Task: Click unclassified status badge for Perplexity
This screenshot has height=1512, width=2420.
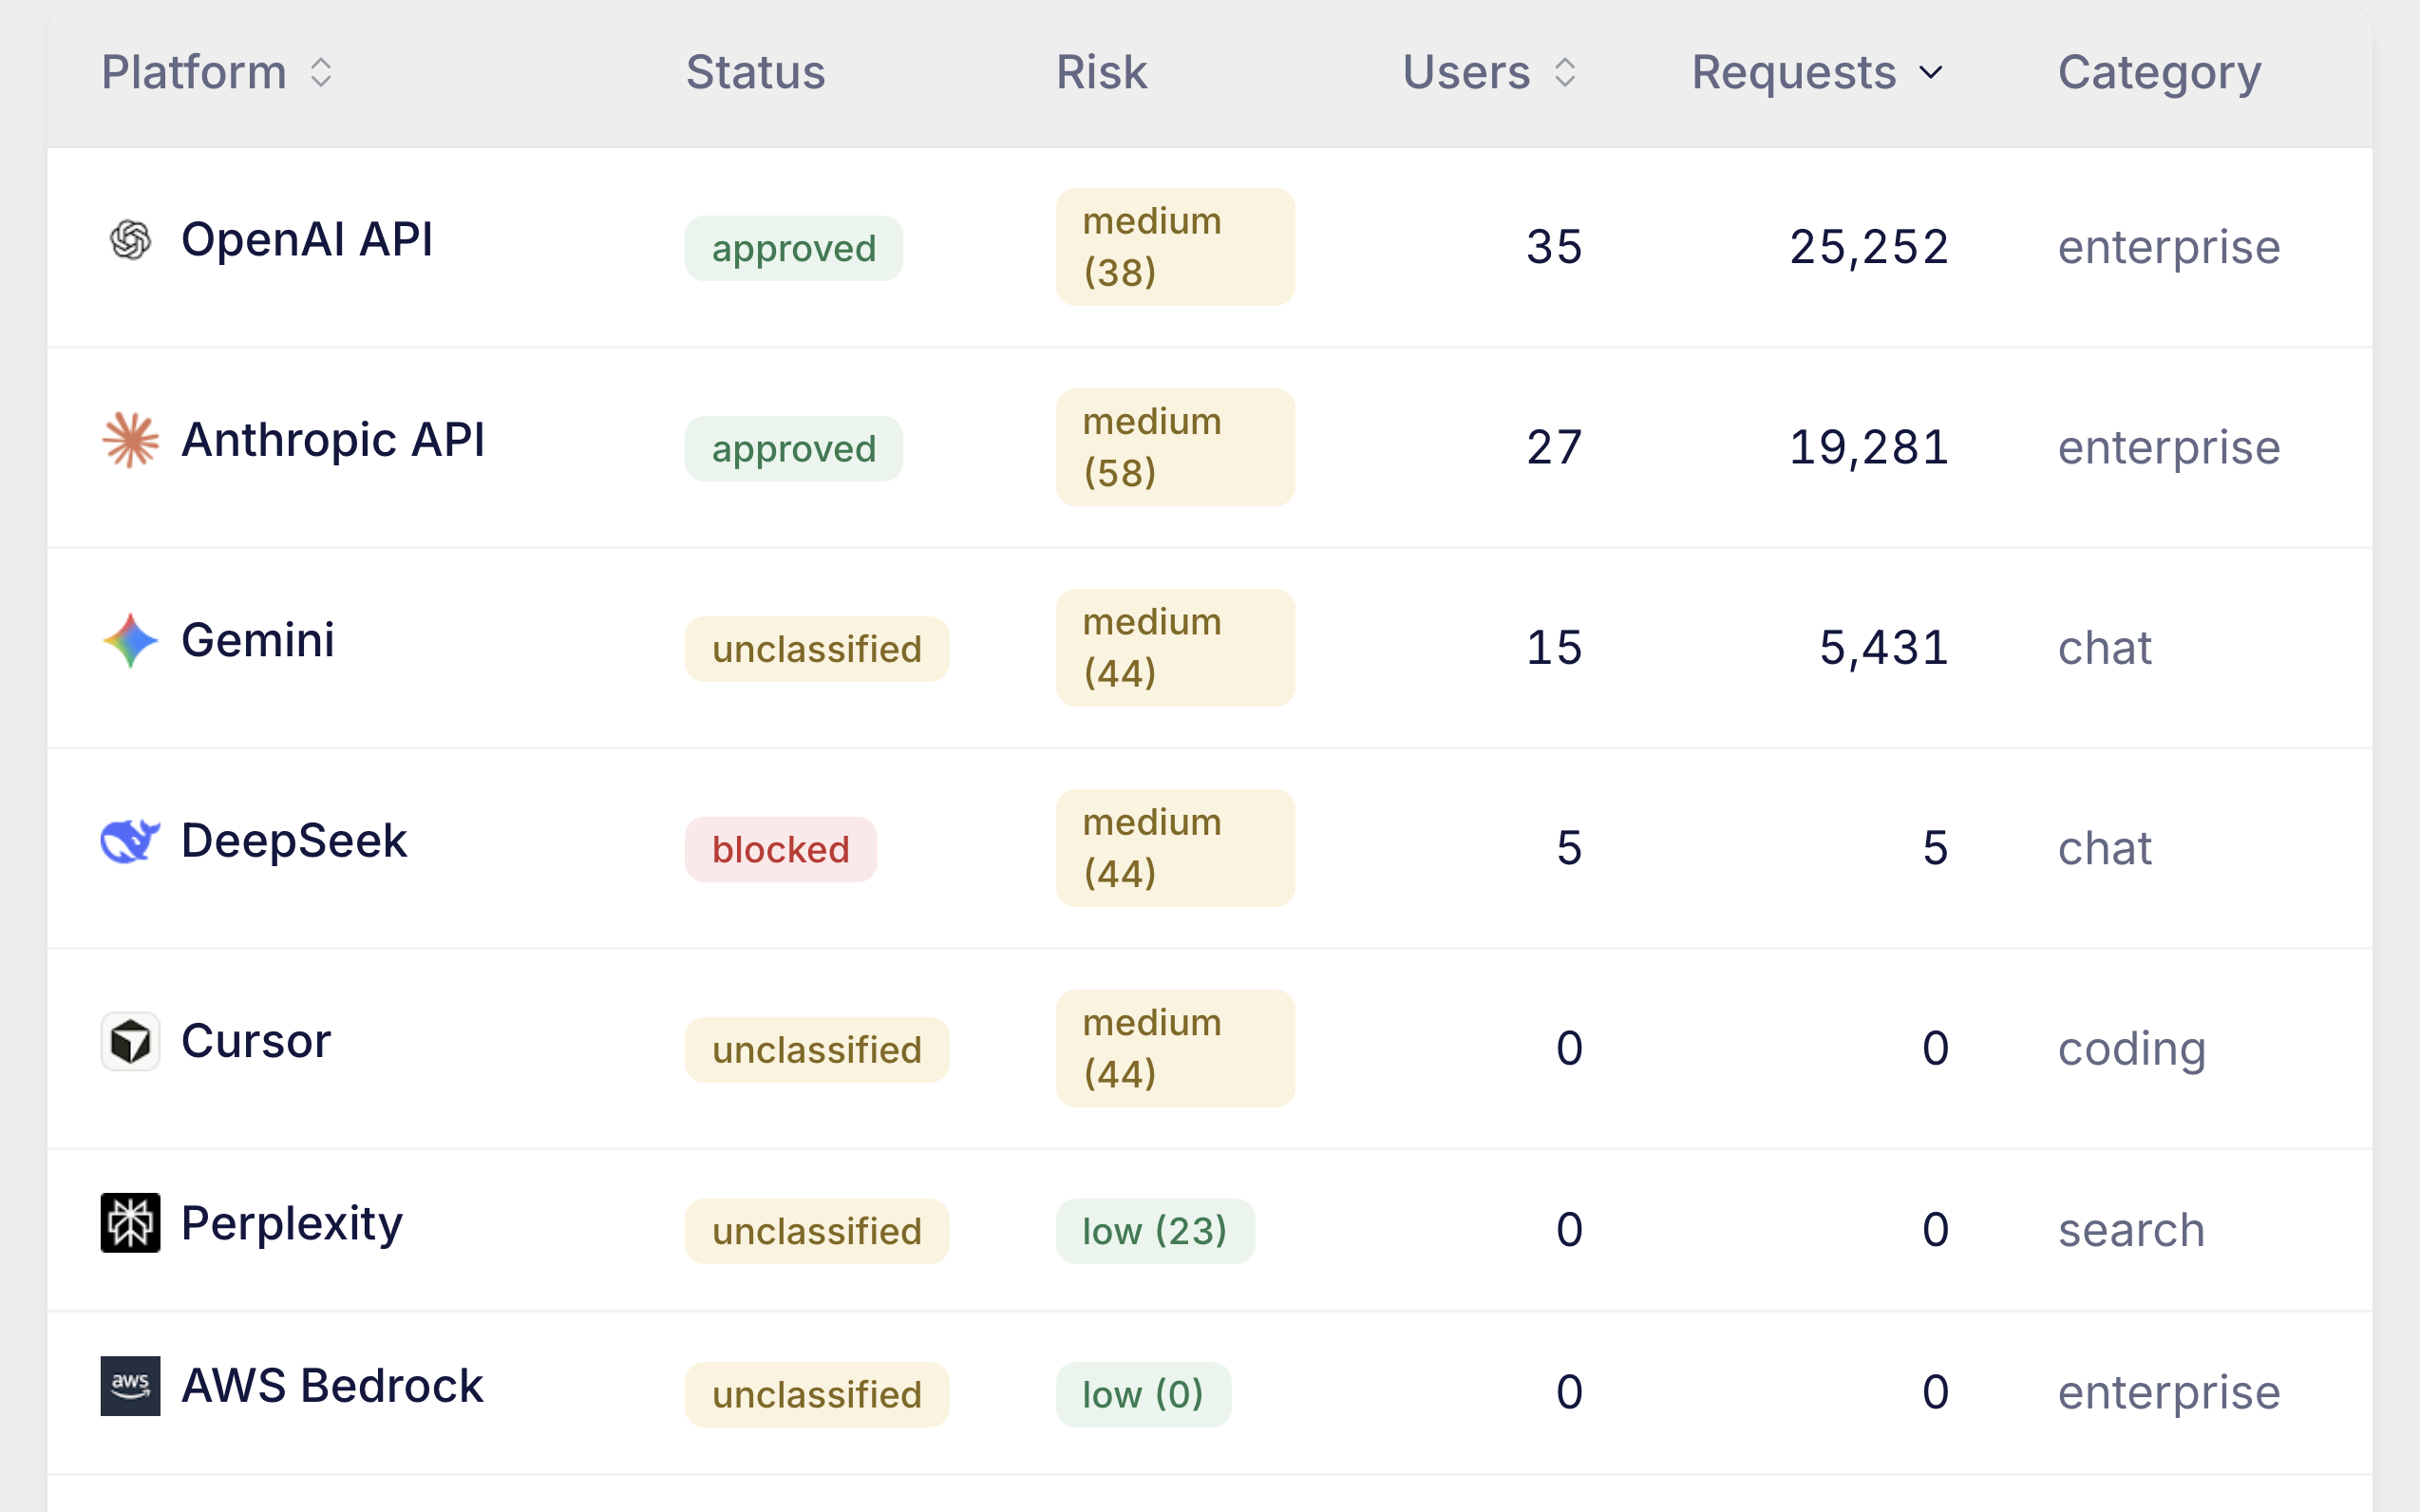Action: (817, 1231)
